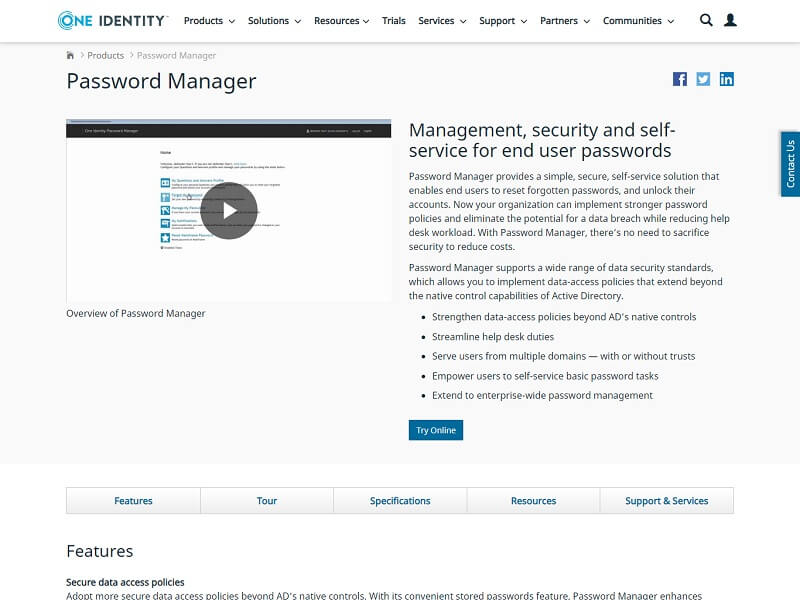Click the Overview of Password Manager caption

click(x=136, y=313)
